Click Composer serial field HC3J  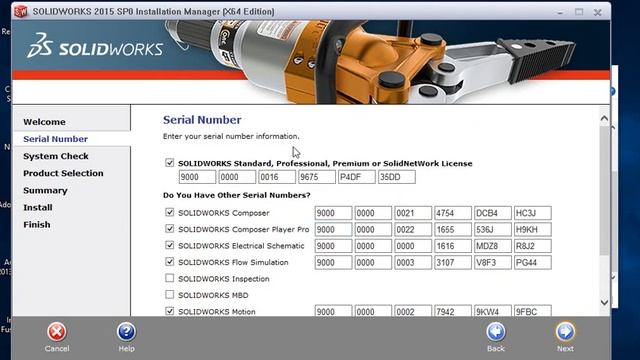533,213
